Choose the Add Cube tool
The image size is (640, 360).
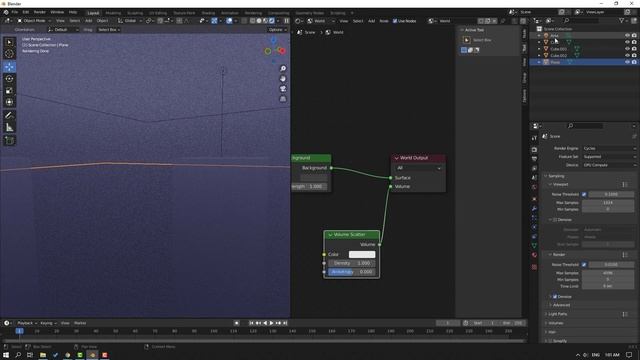tap(9, 141)
